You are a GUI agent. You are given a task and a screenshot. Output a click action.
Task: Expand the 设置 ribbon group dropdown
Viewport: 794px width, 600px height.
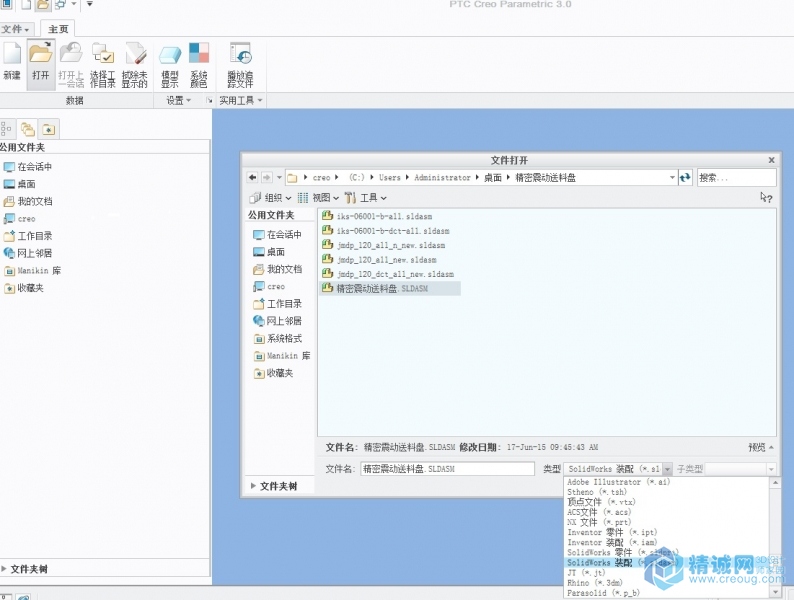pyautogui.click(x=179, y=100)
